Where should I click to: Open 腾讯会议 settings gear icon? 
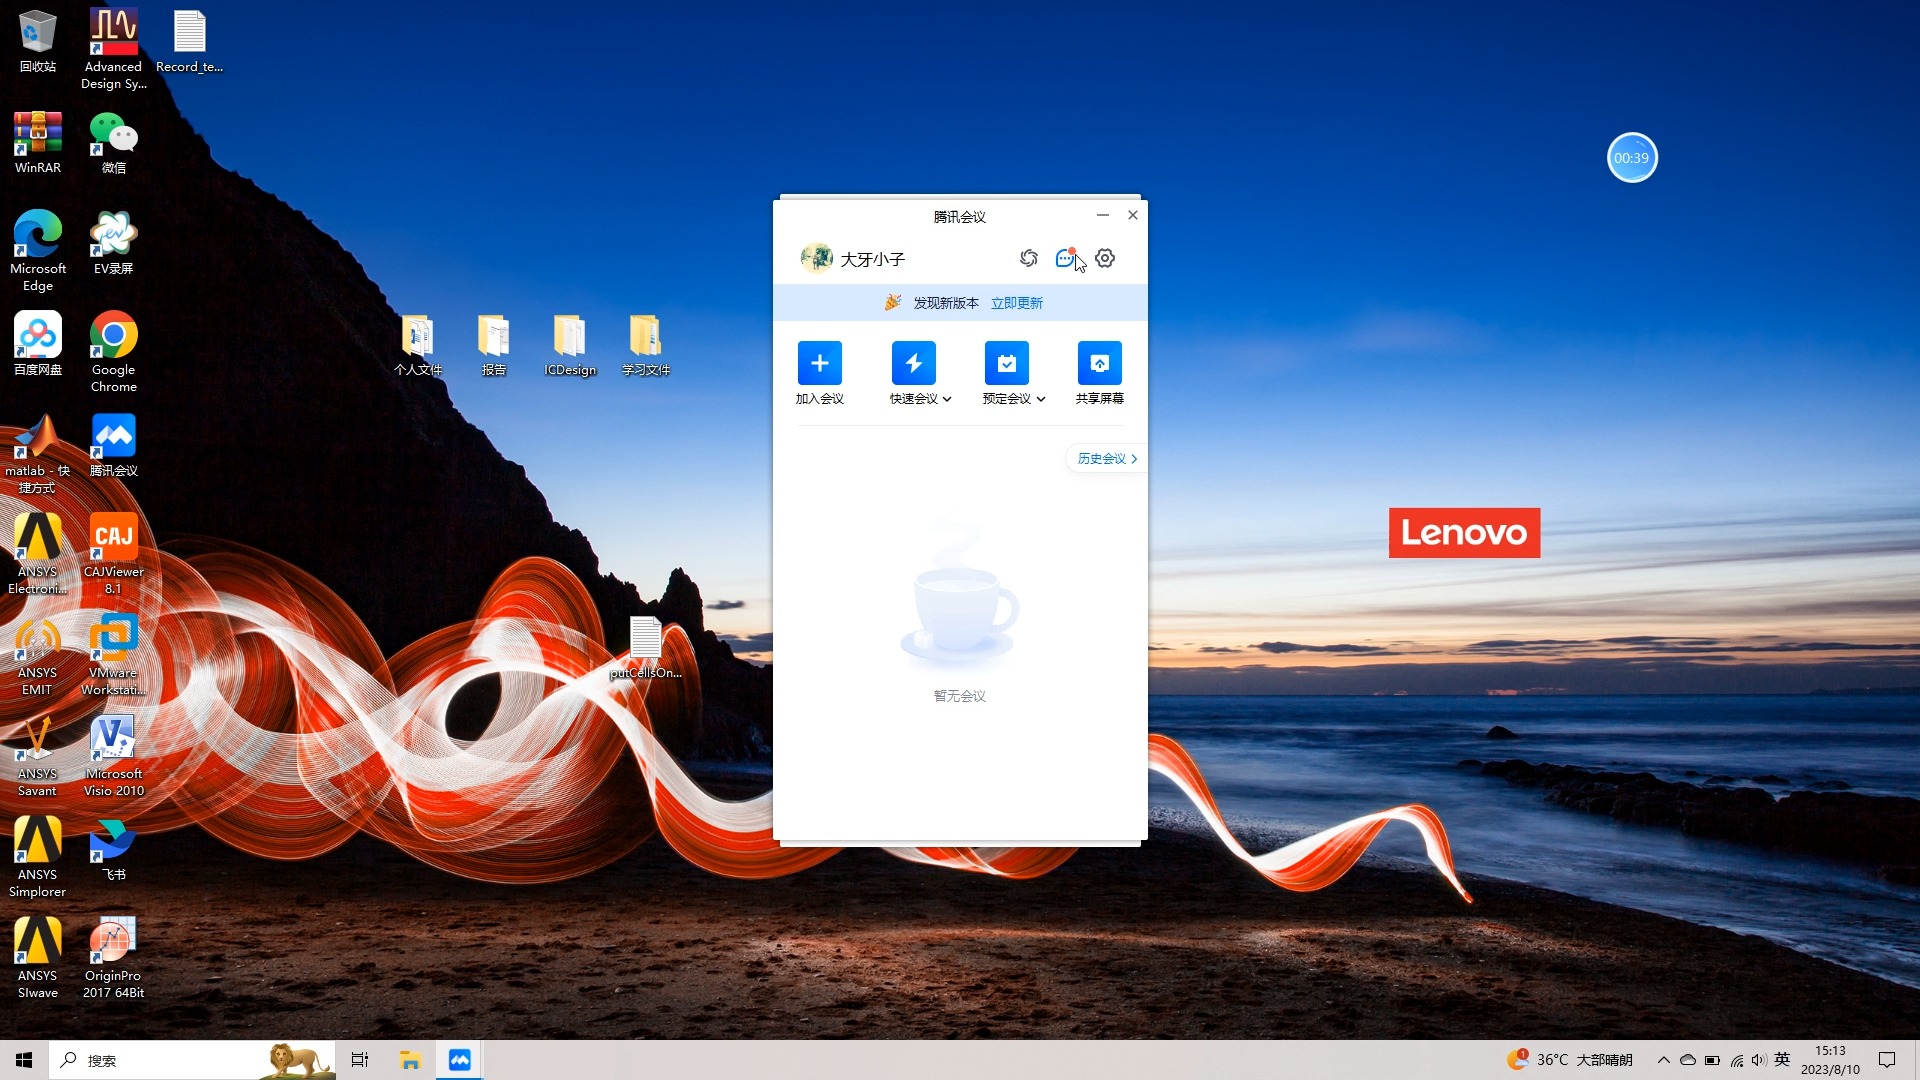(1105, 257)
